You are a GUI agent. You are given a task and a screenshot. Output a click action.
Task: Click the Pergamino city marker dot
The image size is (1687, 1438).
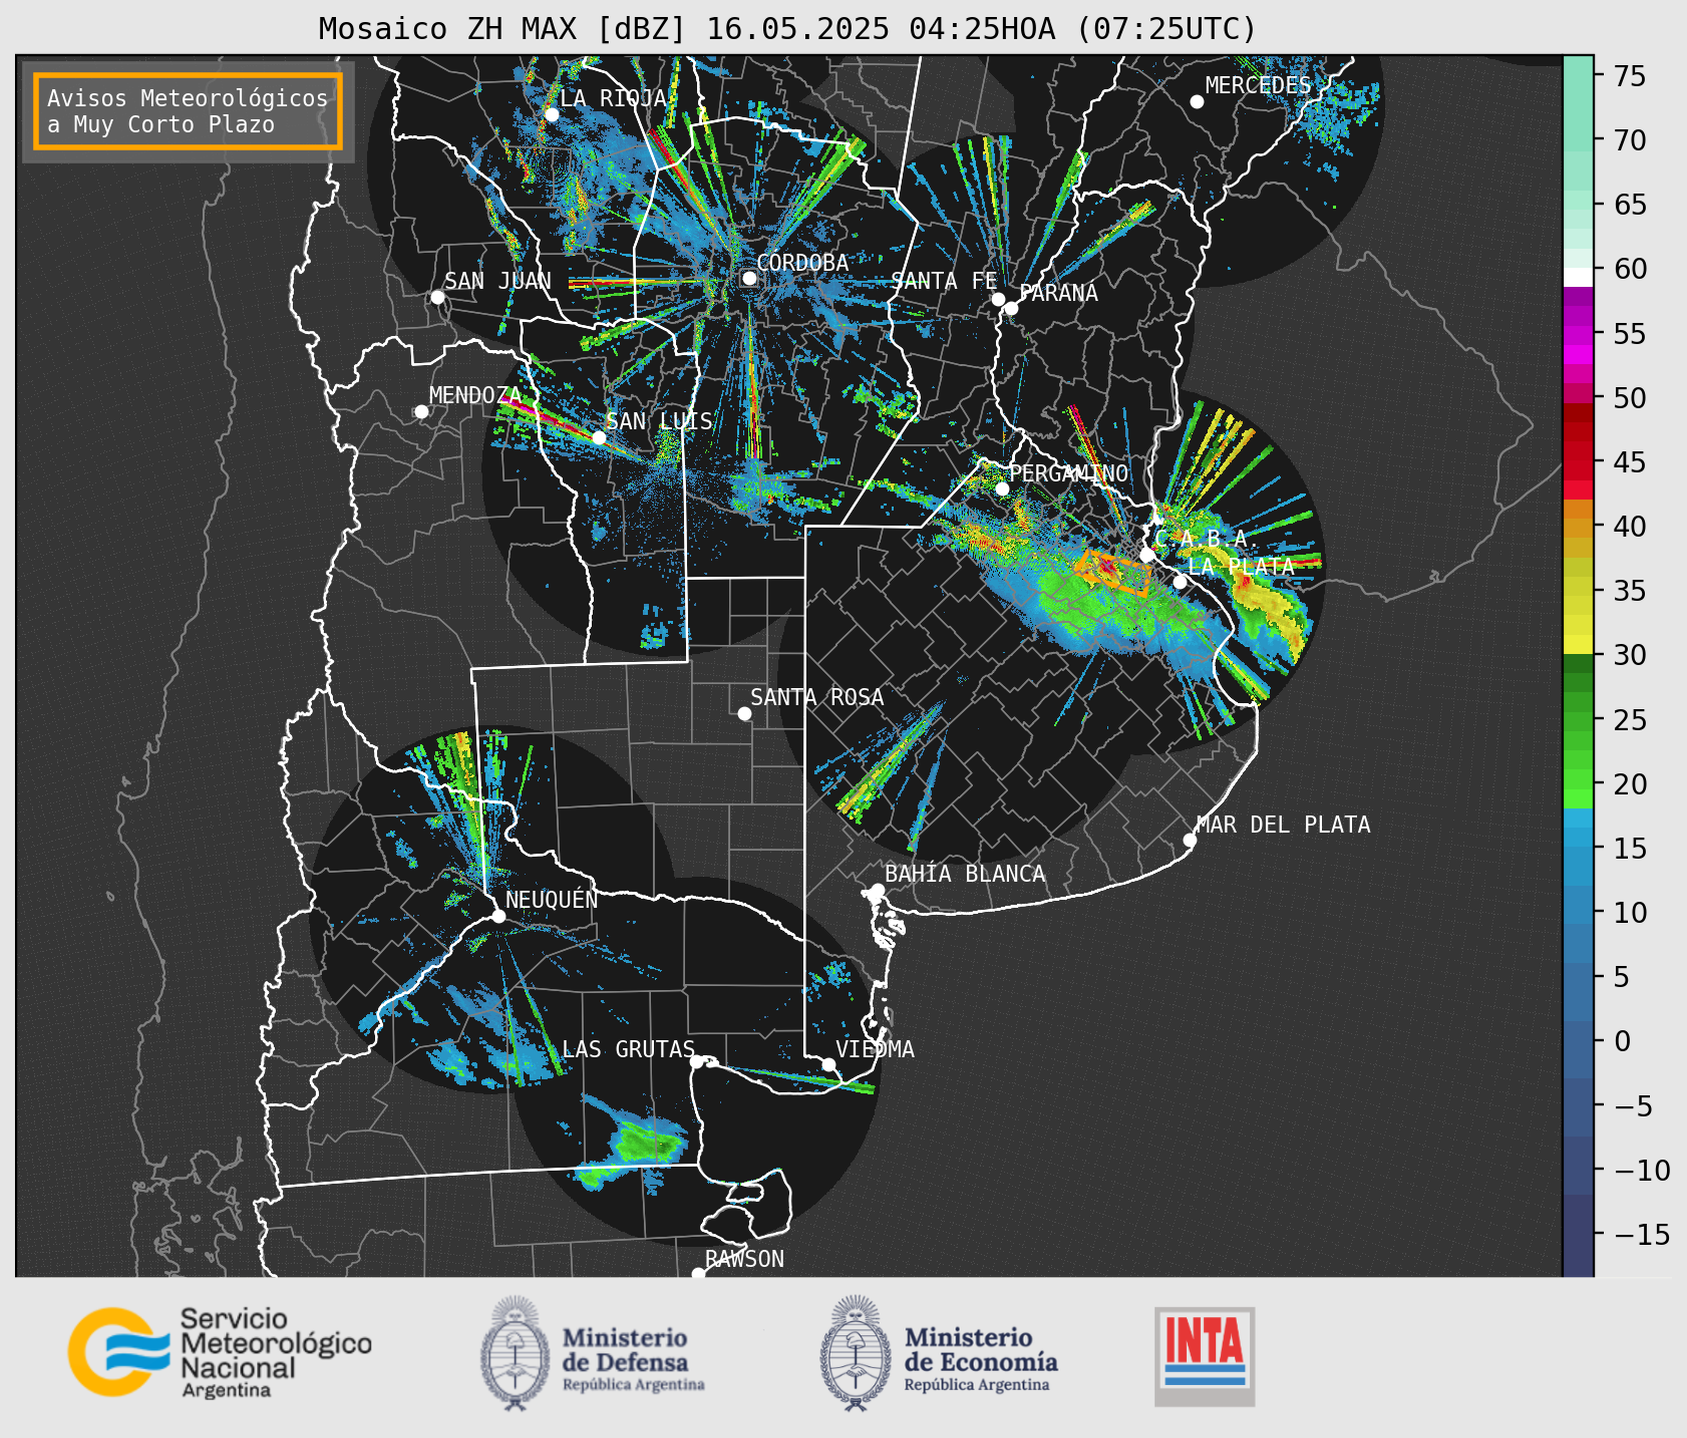[x=1002, y=489]
